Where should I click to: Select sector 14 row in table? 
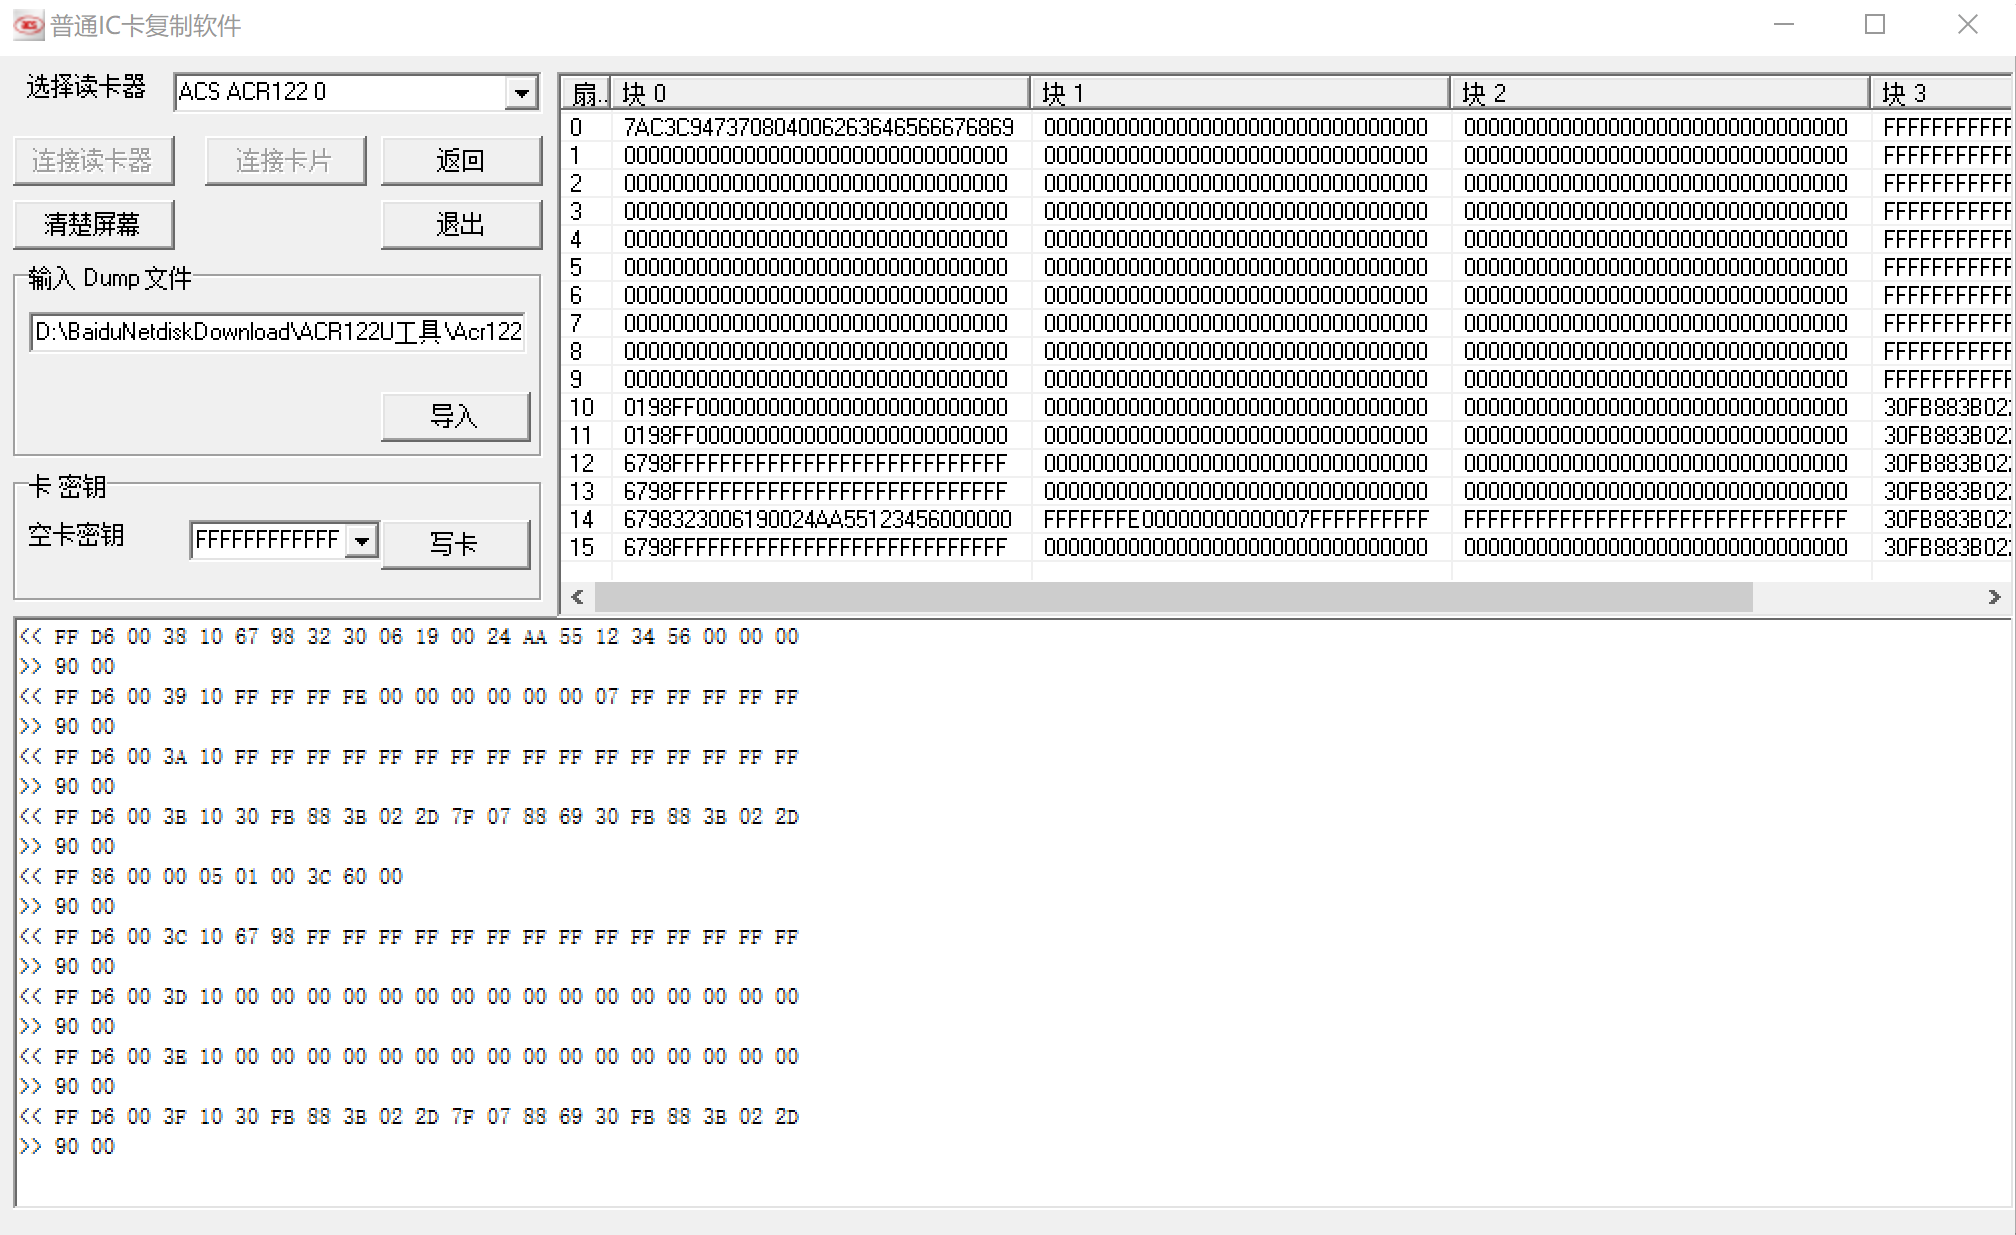click(582, 519)
